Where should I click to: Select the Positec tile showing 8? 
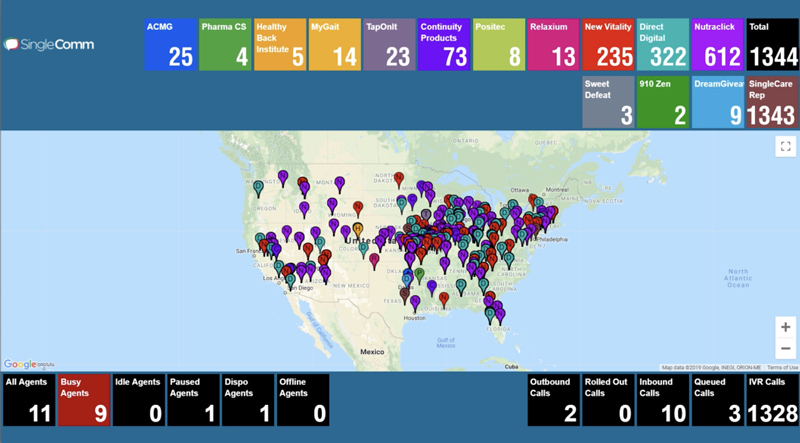[499, 45]
